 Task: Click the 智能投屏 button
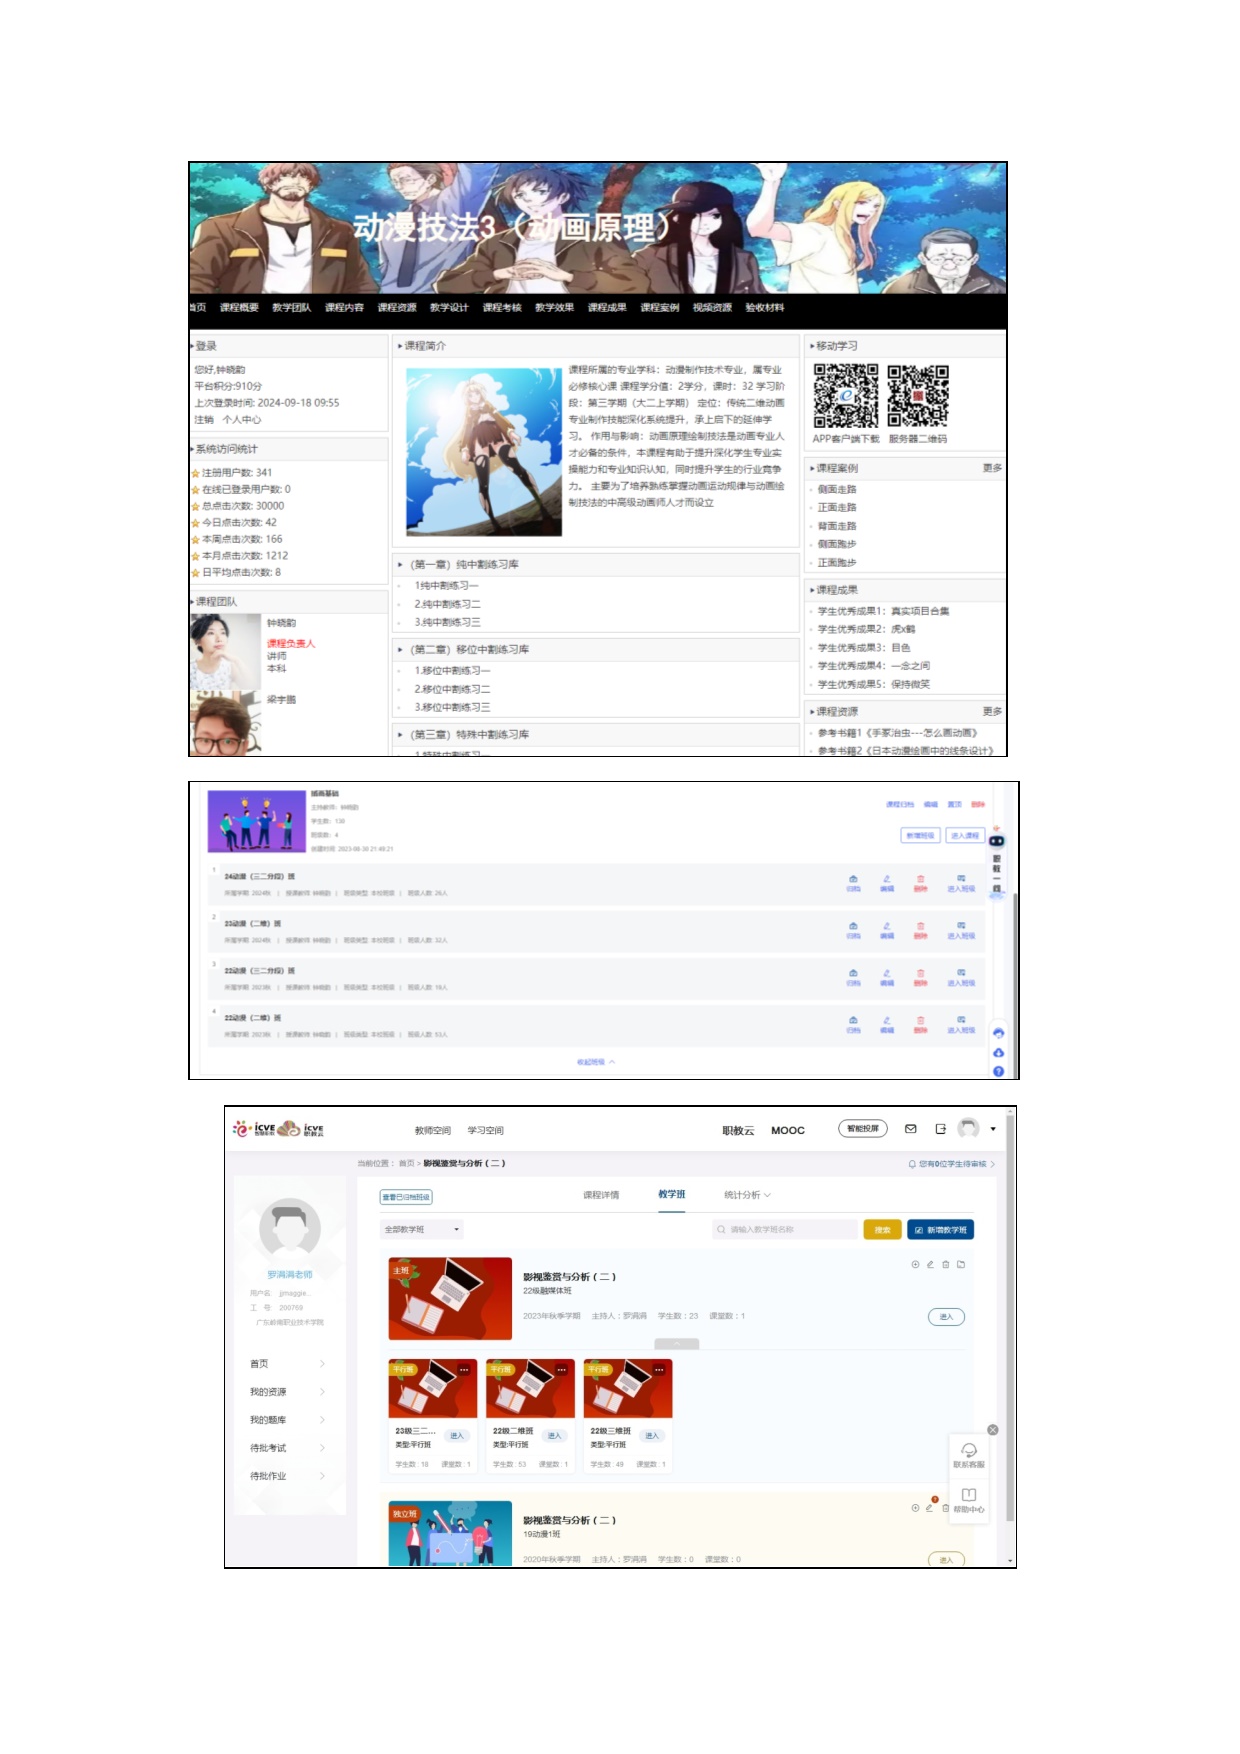pos(863,1129)
